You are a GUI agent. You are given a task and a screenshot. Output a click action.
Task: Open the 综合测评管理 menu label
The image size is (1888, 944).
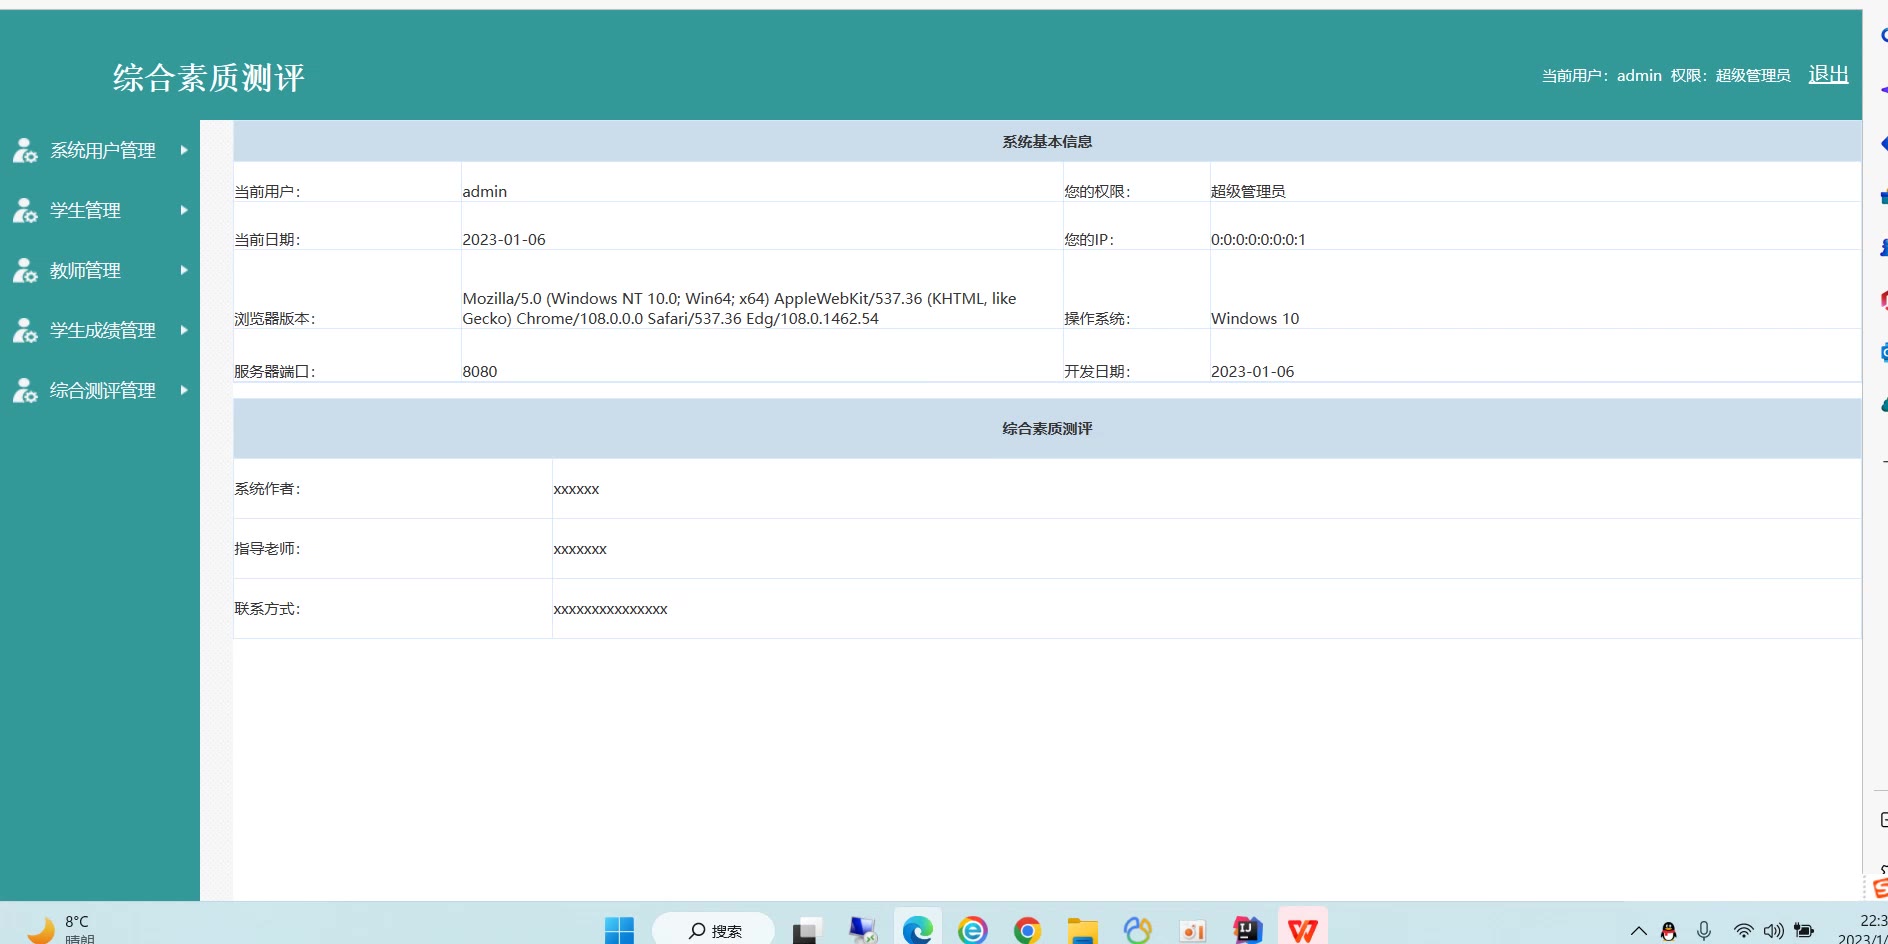[x=103, y=390]
